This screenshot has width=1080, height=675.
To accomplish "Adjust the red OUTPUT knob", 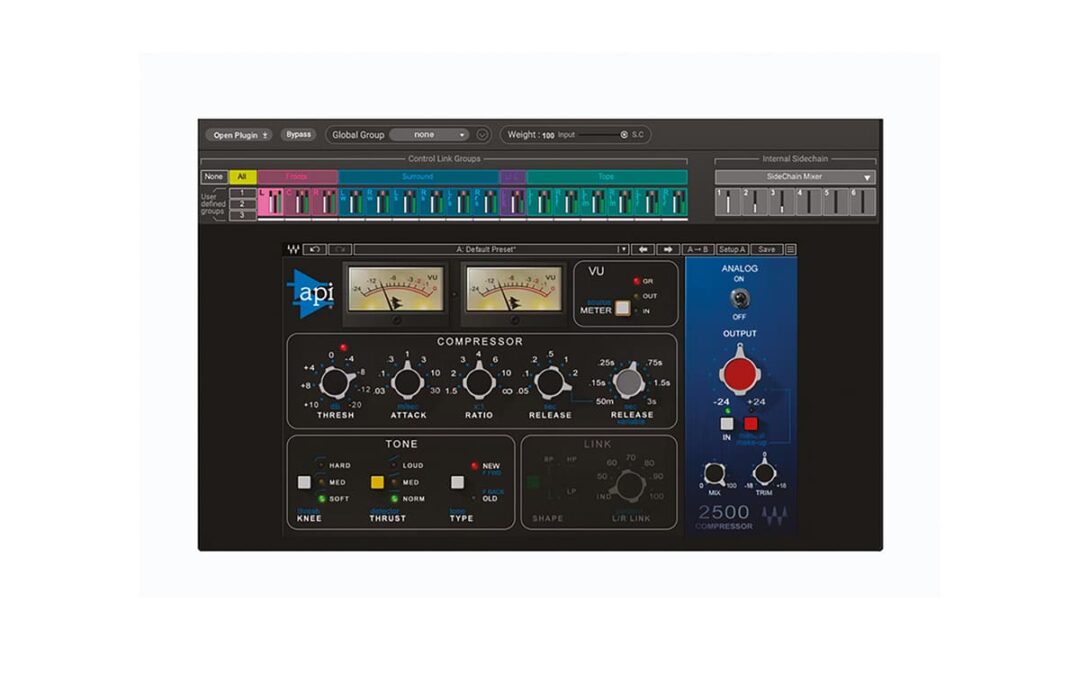I will point(740,372).
